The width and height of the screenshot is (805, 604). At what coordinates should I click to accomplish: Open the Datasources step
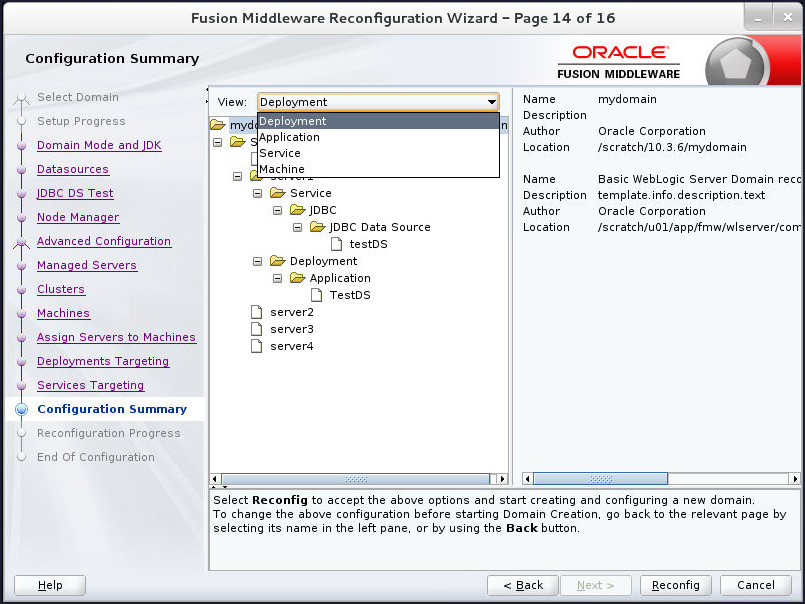[73, 169]
